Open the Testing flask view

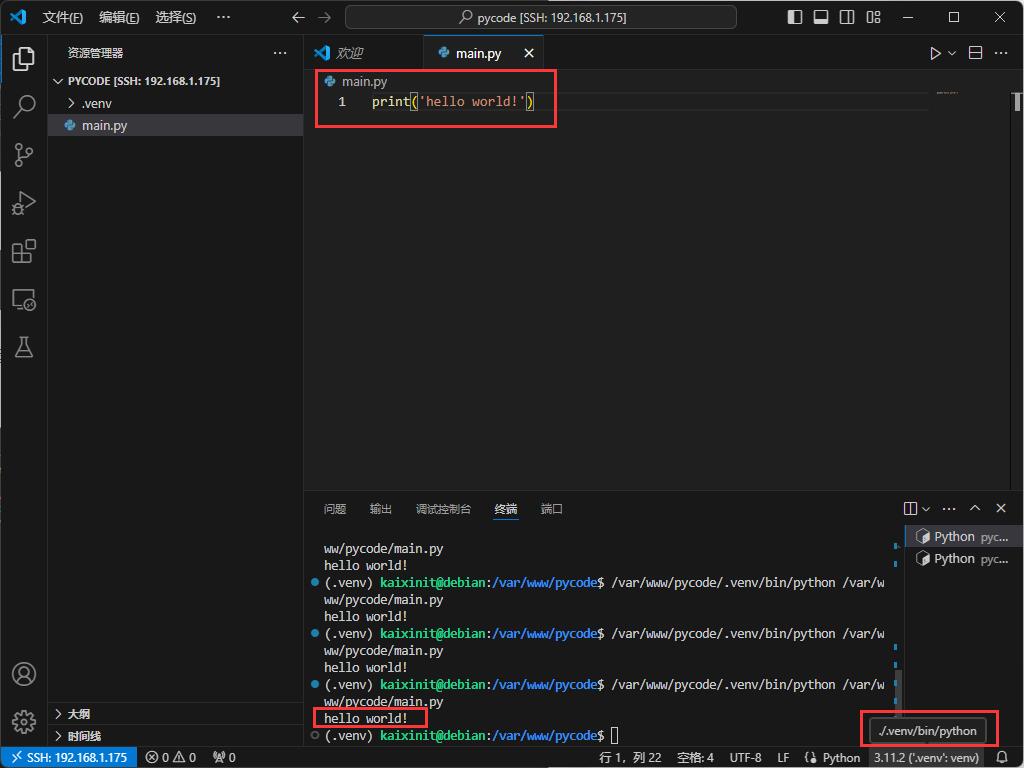[24, 347]
